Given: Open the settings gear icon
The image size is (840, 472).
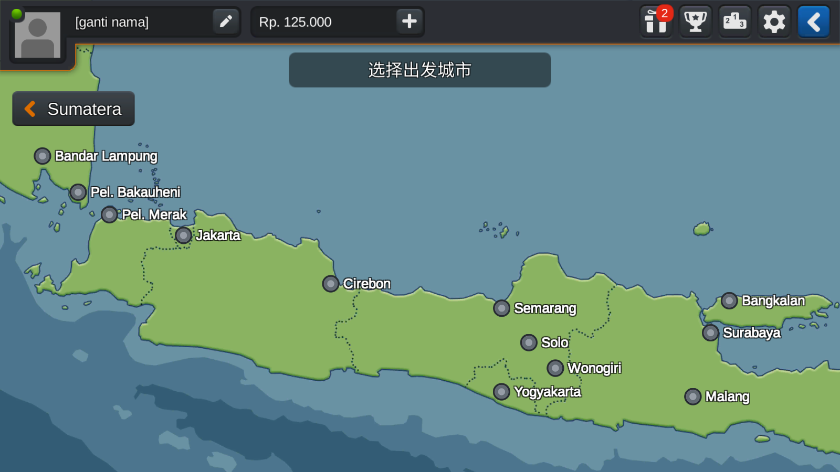Looking at the screenshot, I should pos(774,21).
